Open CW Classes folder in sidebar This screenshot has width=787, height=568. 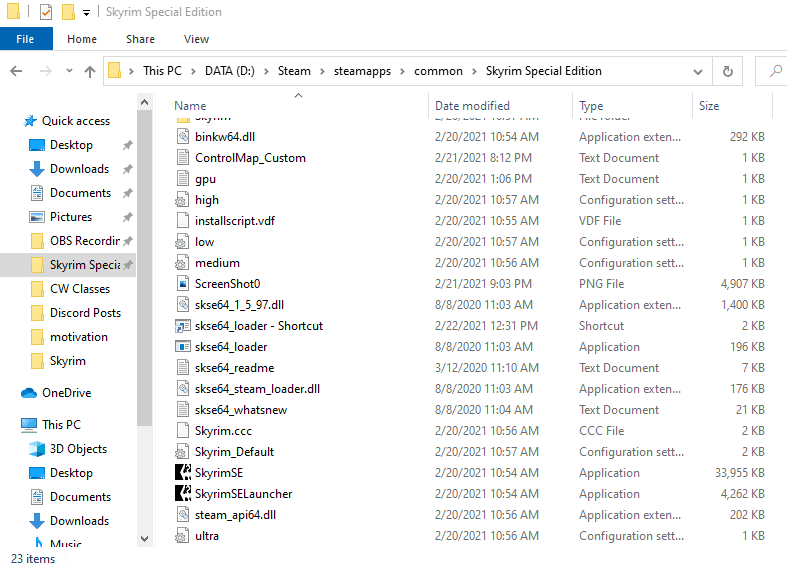[80, 289]
